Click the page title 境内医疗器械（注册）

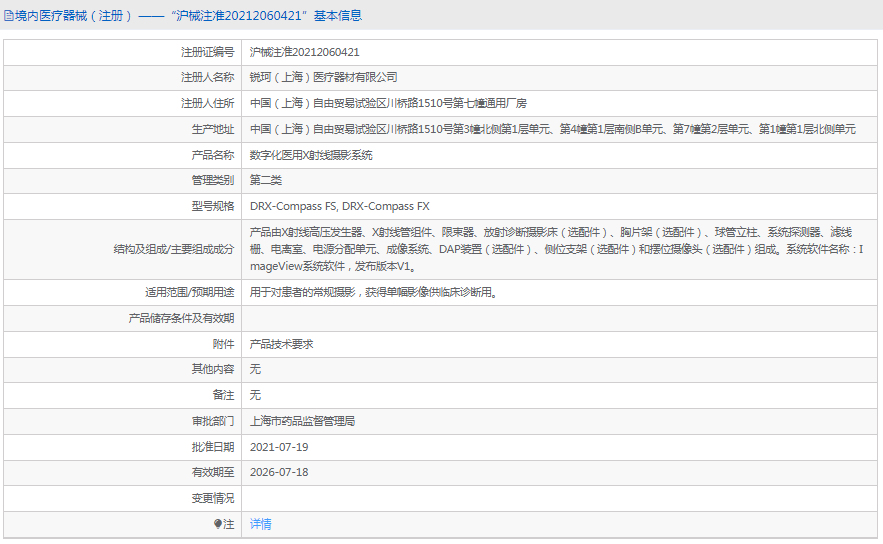click(74, 16)
